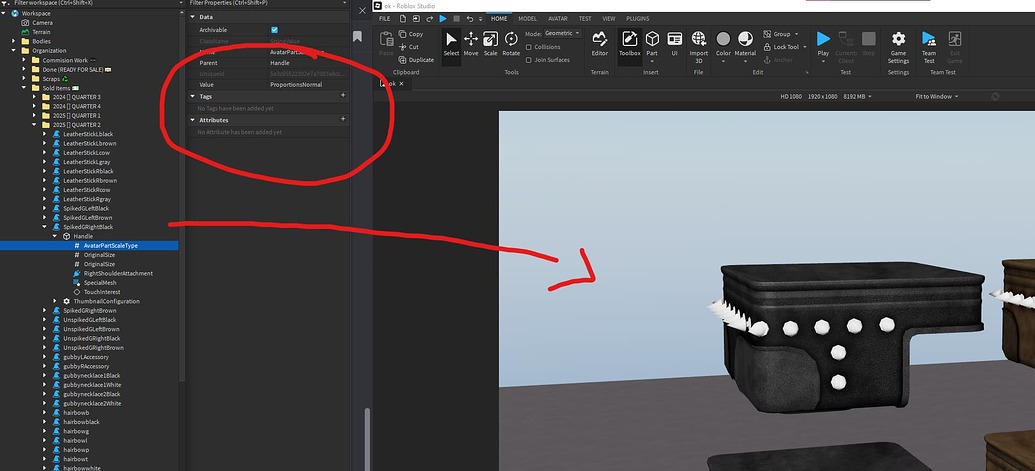Select the hairbowblack accessory
Screen dimensions: 1035x471
click(81, 422)
